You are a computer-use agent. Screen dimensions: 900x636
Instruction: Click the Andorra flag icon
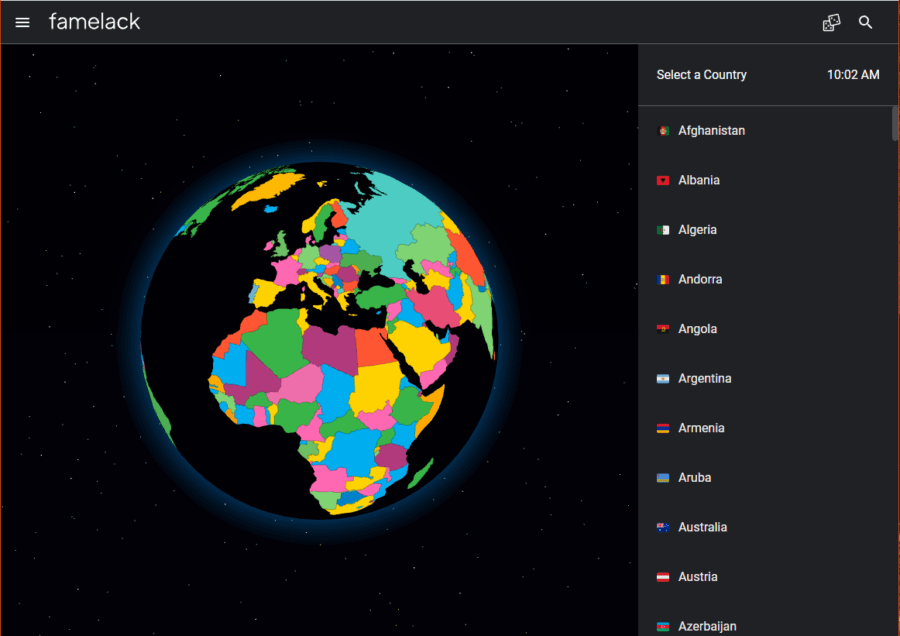pos(662,280)
